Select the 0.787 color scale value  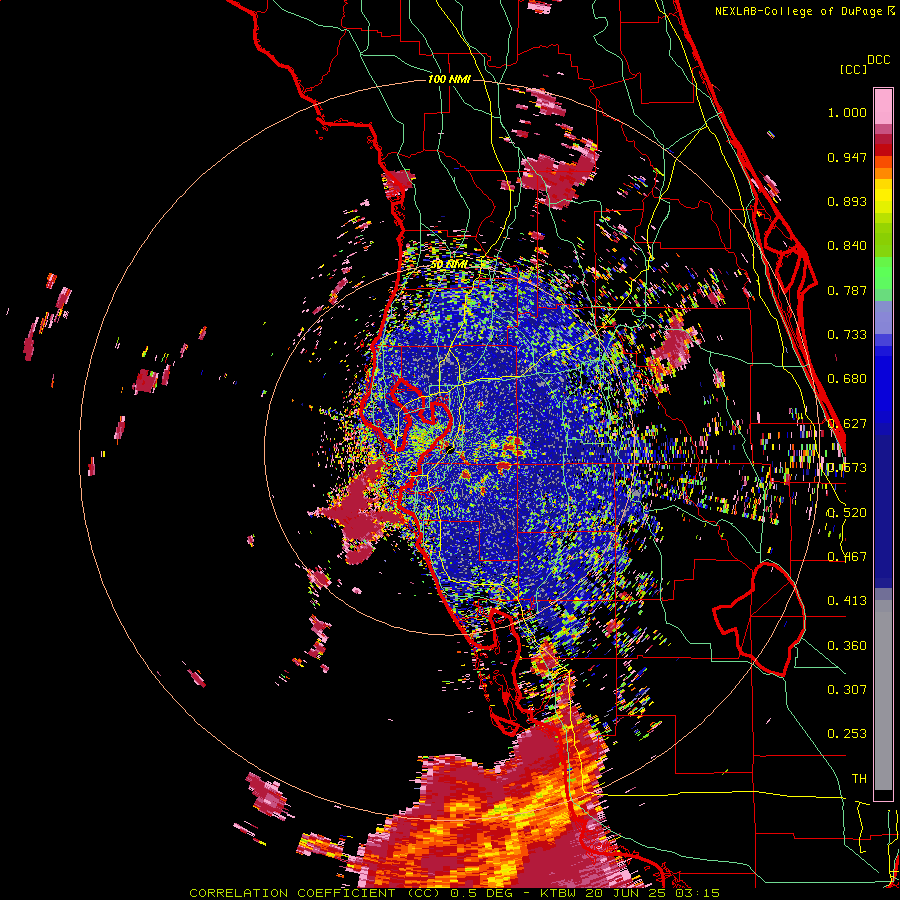pos(847,290)
